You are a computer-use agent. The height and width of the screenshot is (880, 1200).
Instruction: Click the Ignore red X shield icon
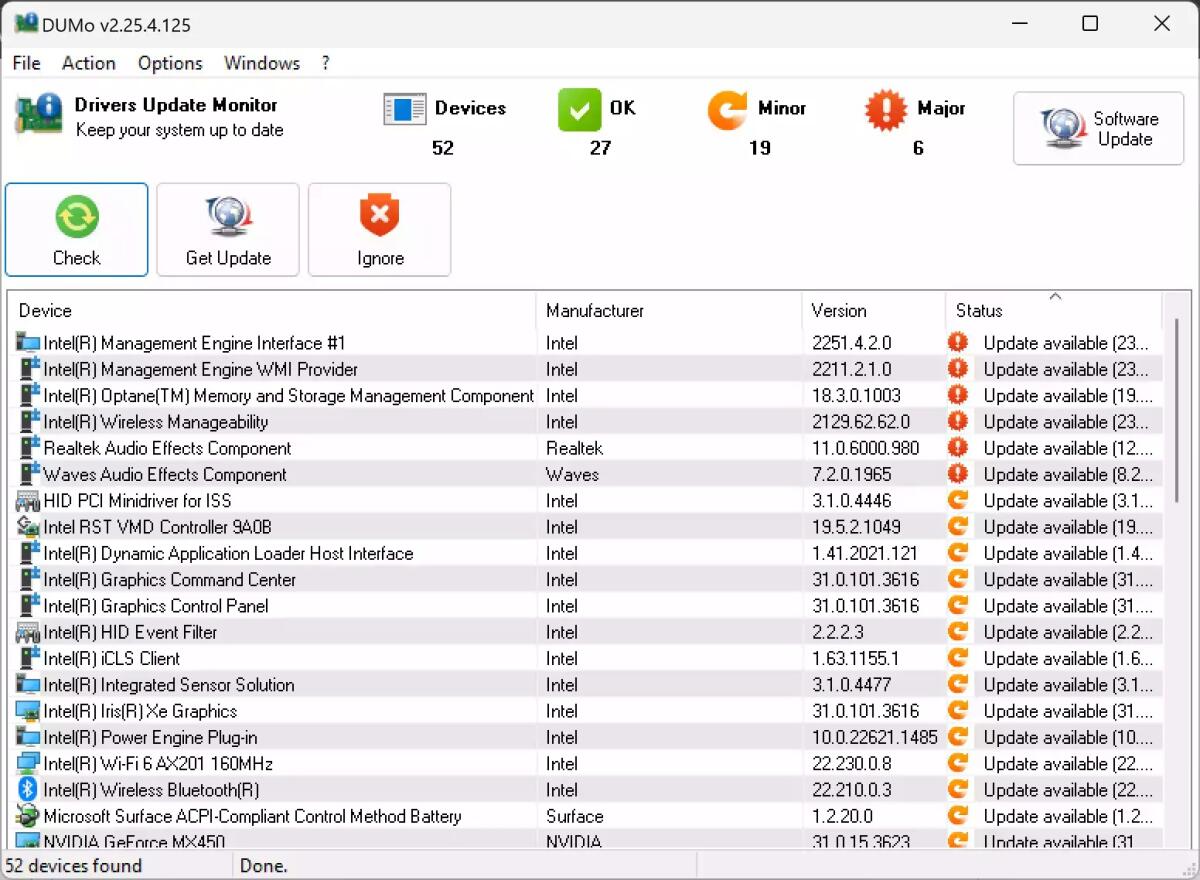[379, 214]
